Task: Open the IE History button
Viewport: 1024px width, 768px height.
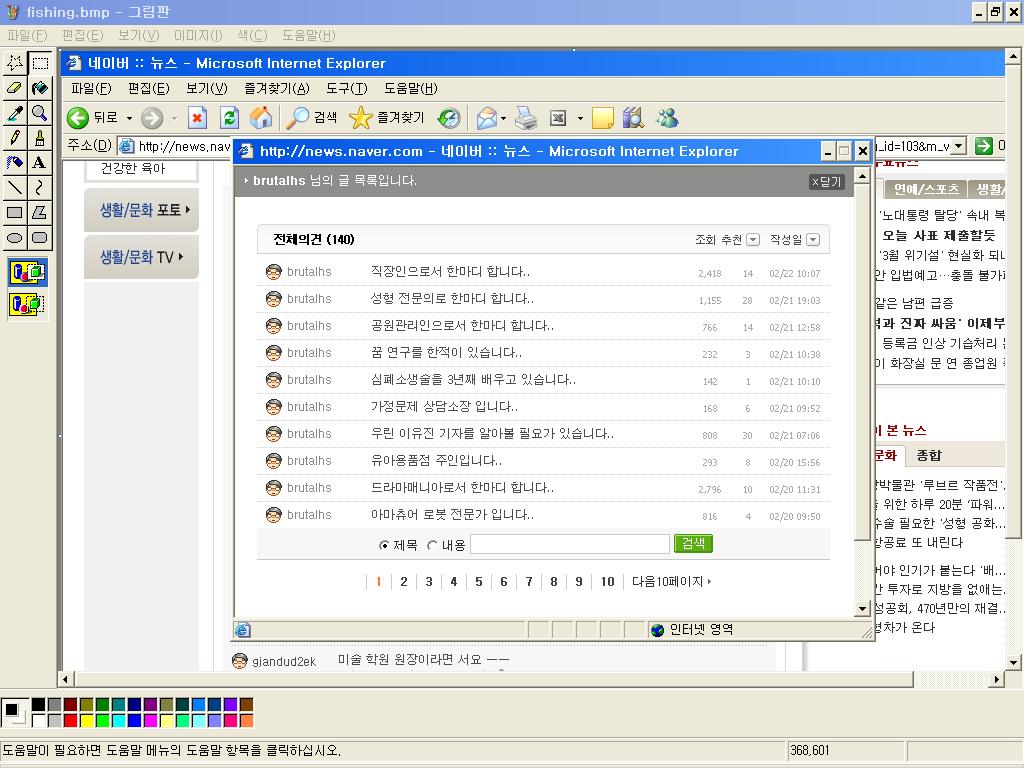Action: coord(449,118)
